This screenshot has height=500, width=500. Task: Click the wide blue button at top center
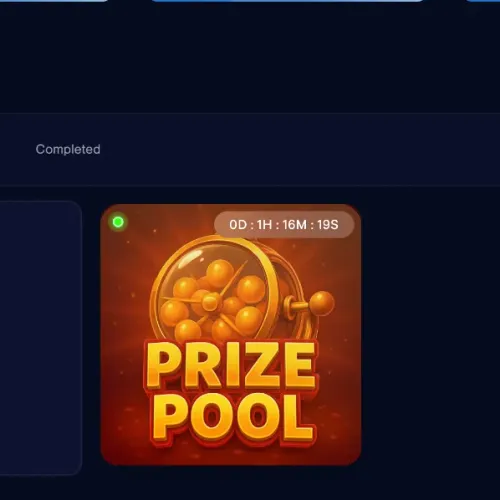[x=287, y=1]
